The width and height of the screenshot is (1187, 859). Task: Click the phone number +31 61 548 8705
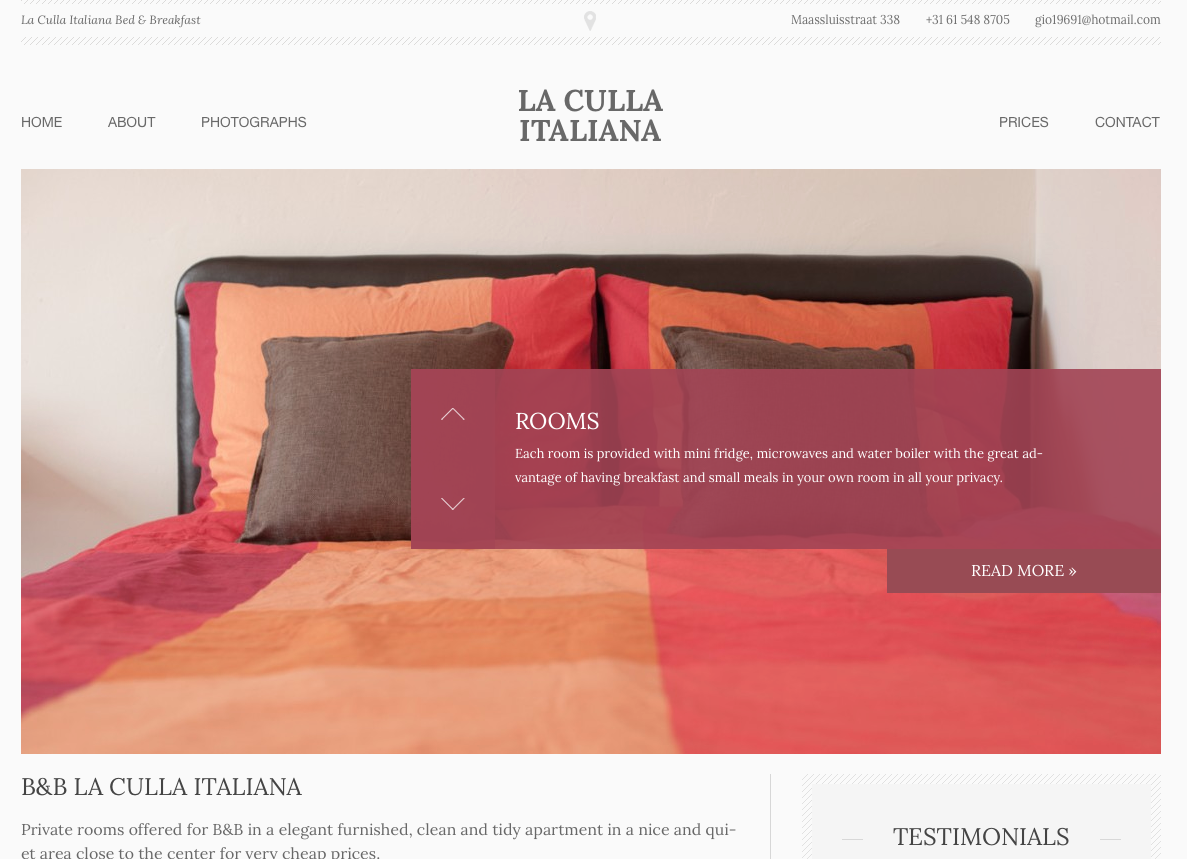[967, 20]
